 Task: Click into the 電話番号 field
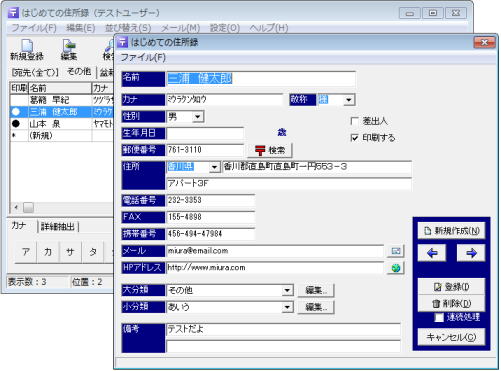point(210,200)
